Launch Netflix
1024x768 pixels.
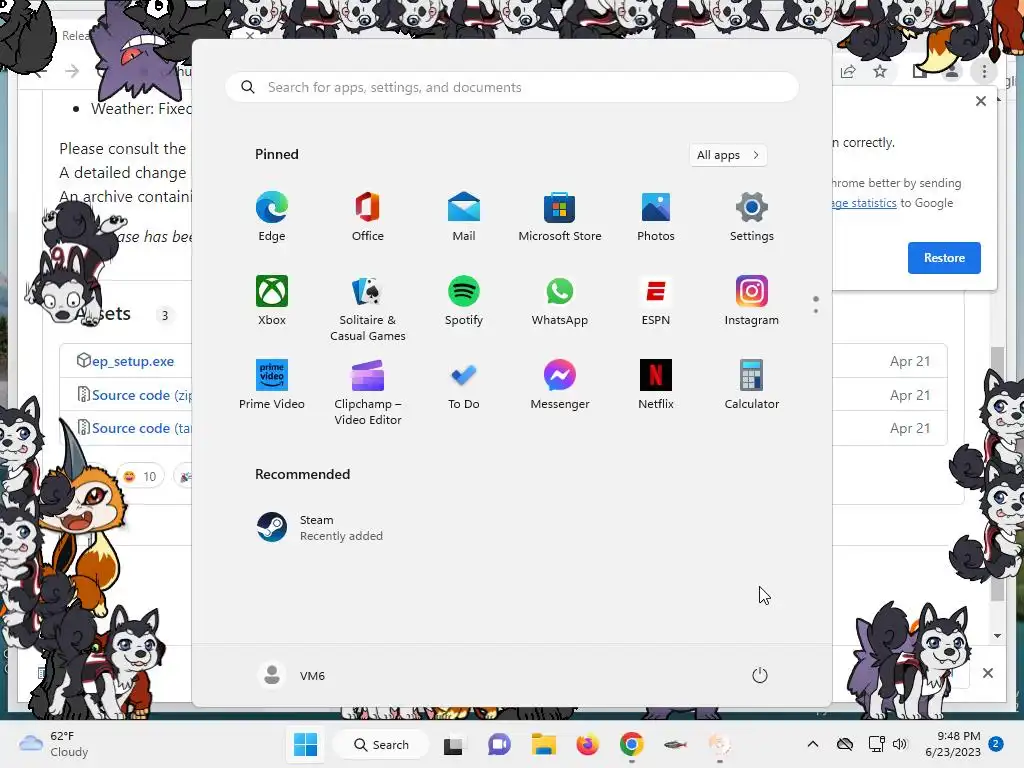tap(656, 385)
